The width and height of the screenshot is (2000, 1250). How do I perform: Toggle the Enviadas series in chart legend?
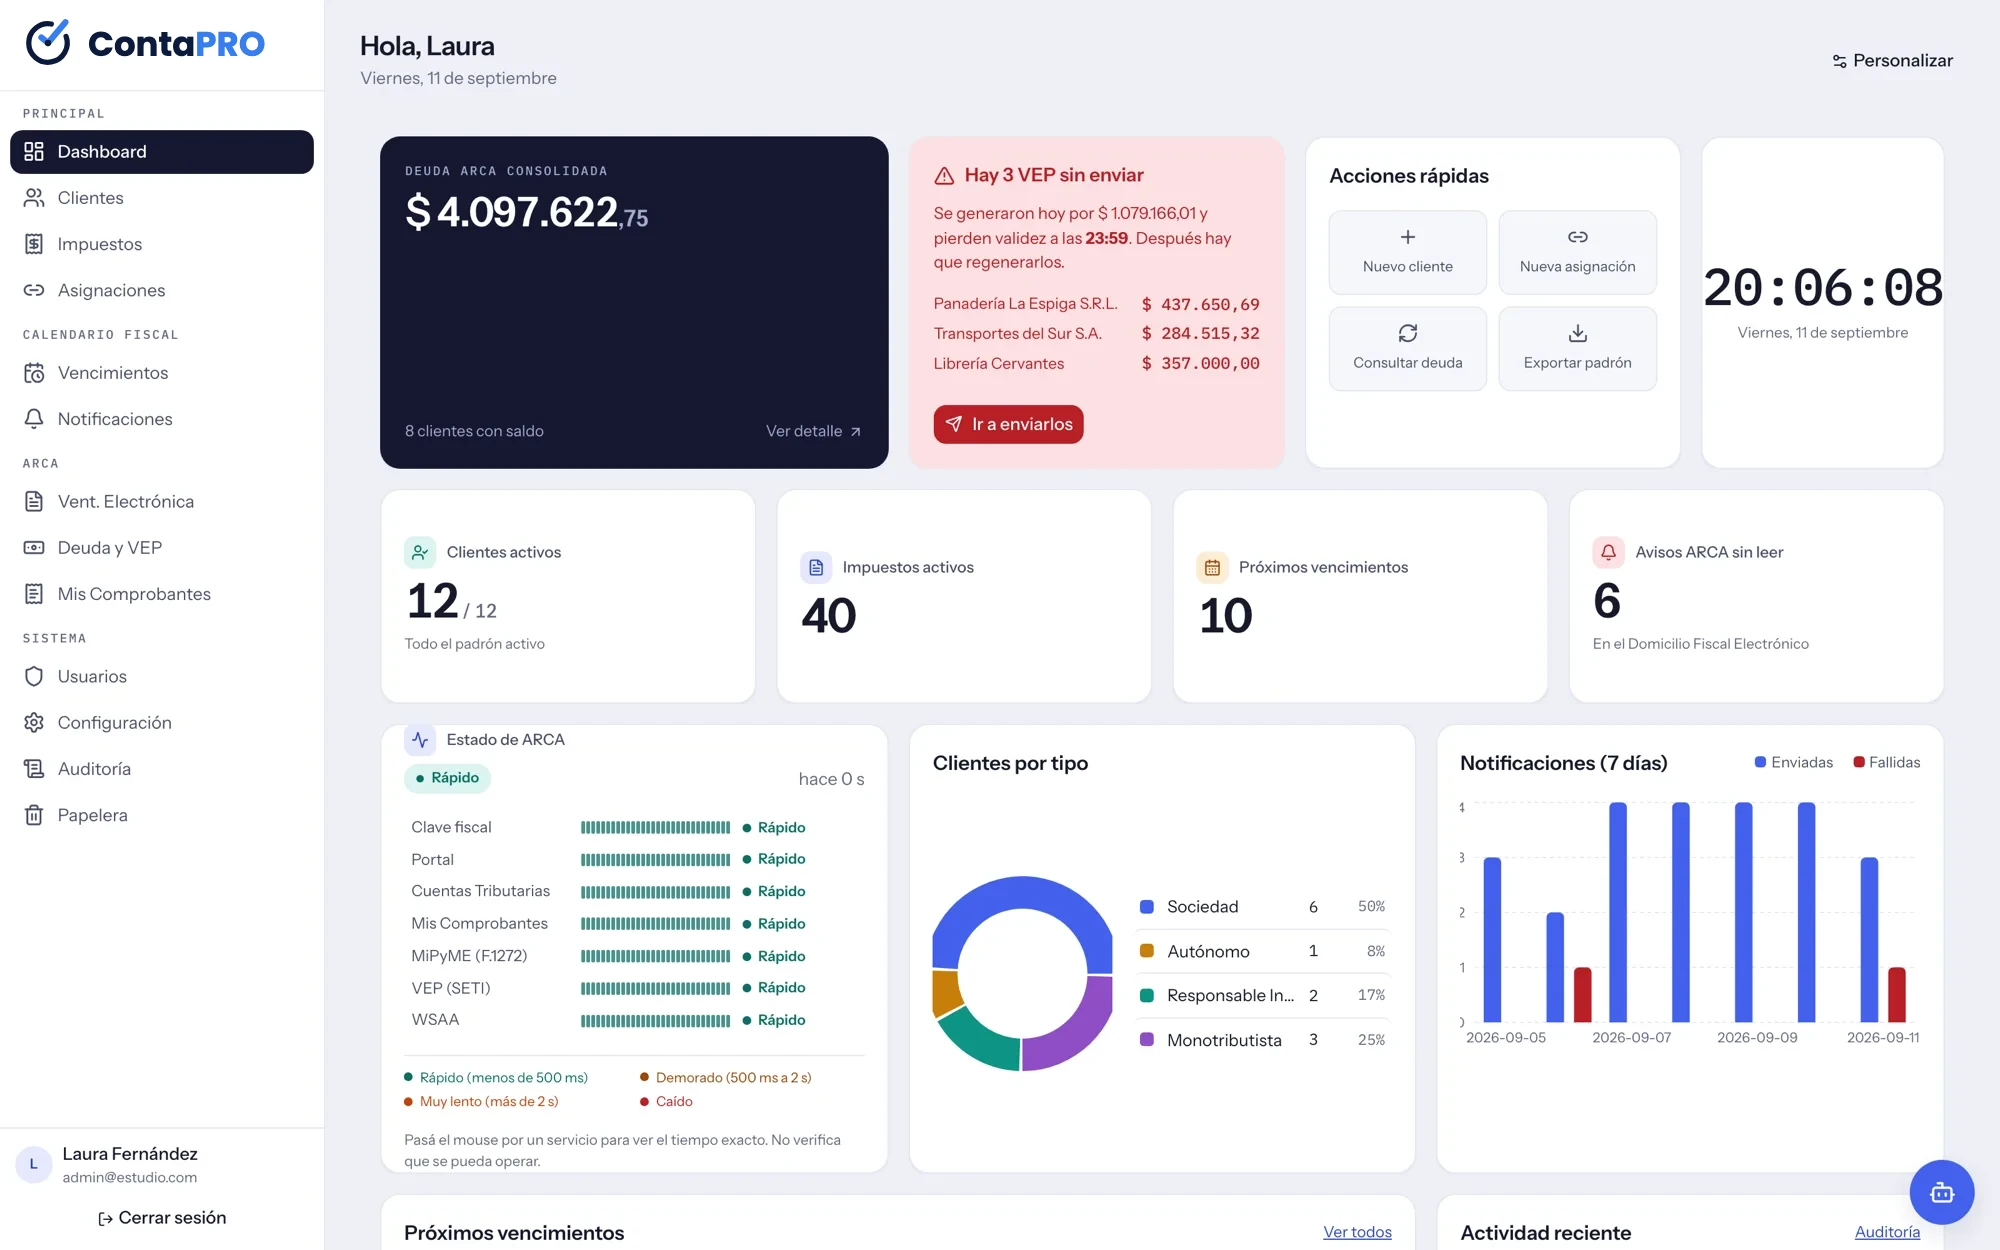(1793, 762)
